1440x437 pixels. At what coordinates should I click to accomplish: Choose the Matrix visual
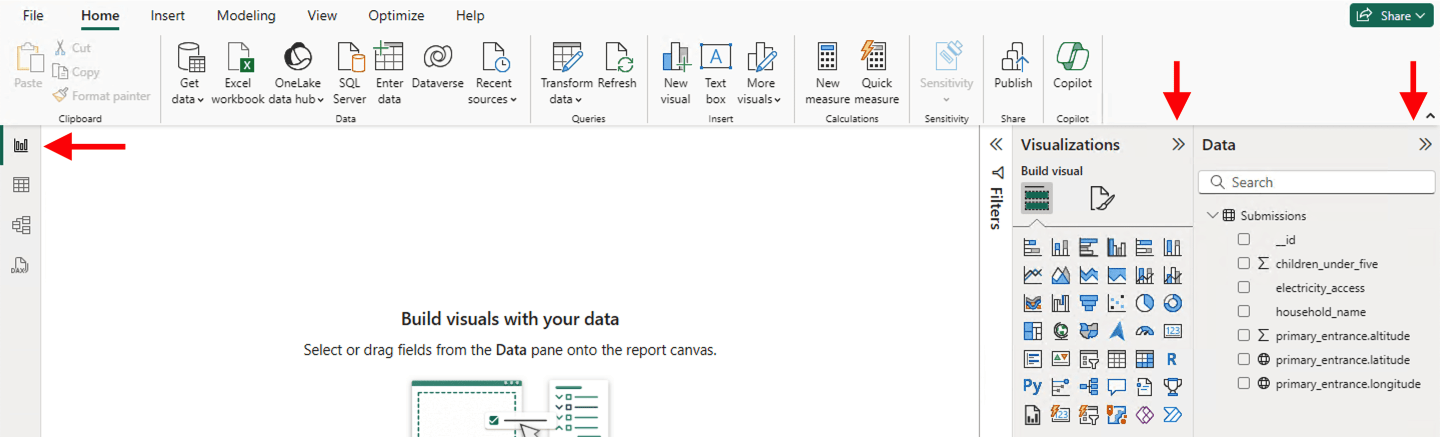click(1145, 359)
